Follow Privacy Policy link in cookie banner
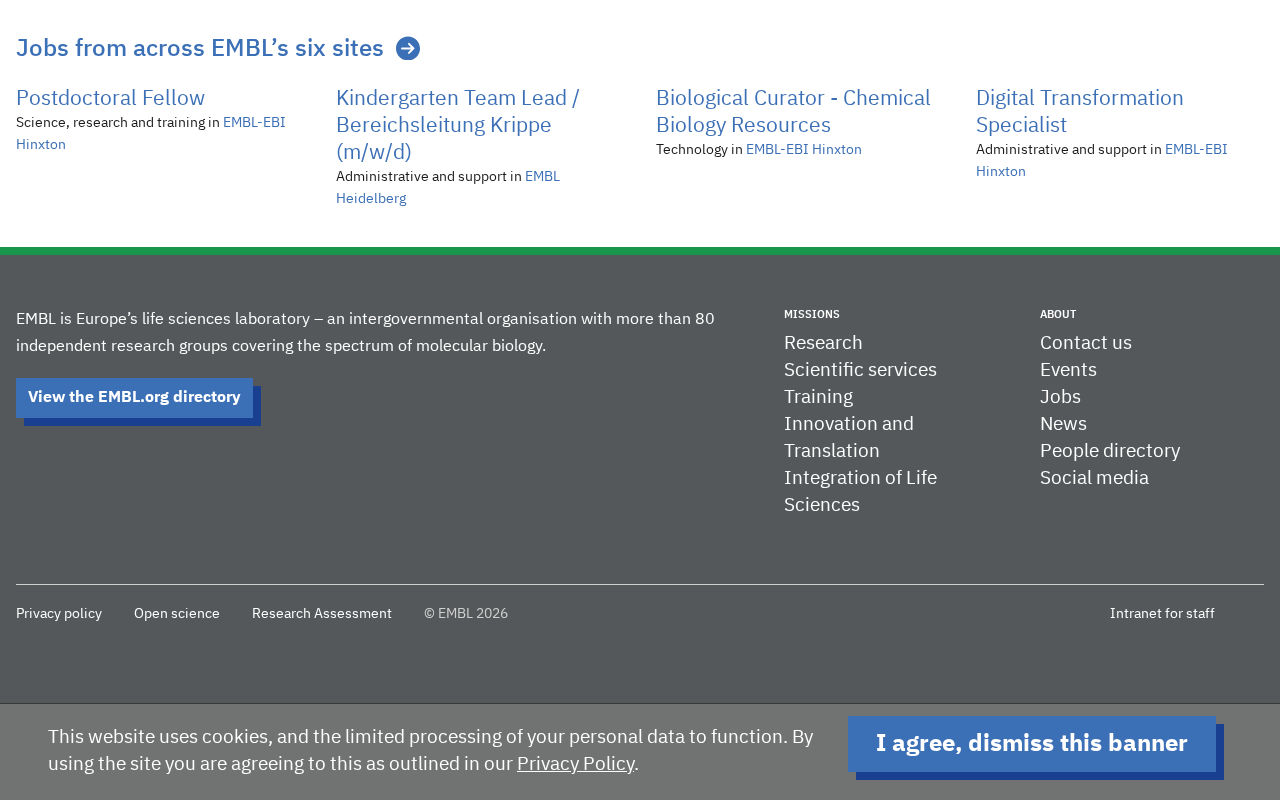The height and width of the screenshot is (800, 1280). 575,764
